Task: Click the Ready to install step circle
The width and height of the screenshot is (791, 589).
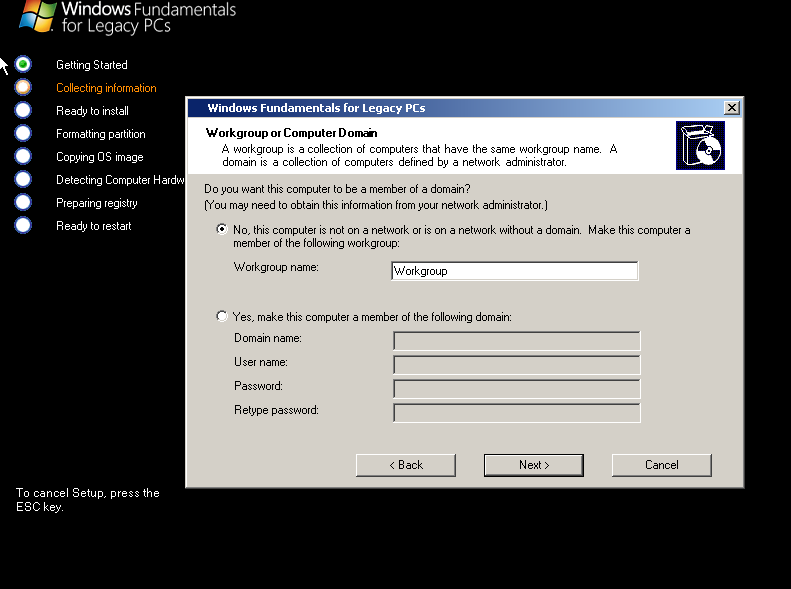Action: click(x=23, y=110)
